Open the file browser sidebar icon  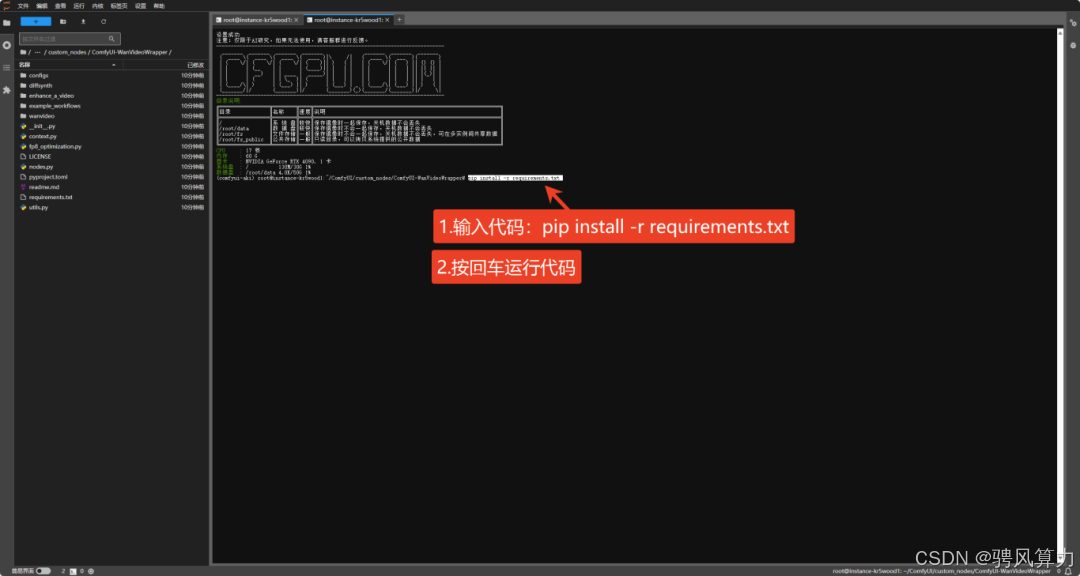[x=7, y=23]
